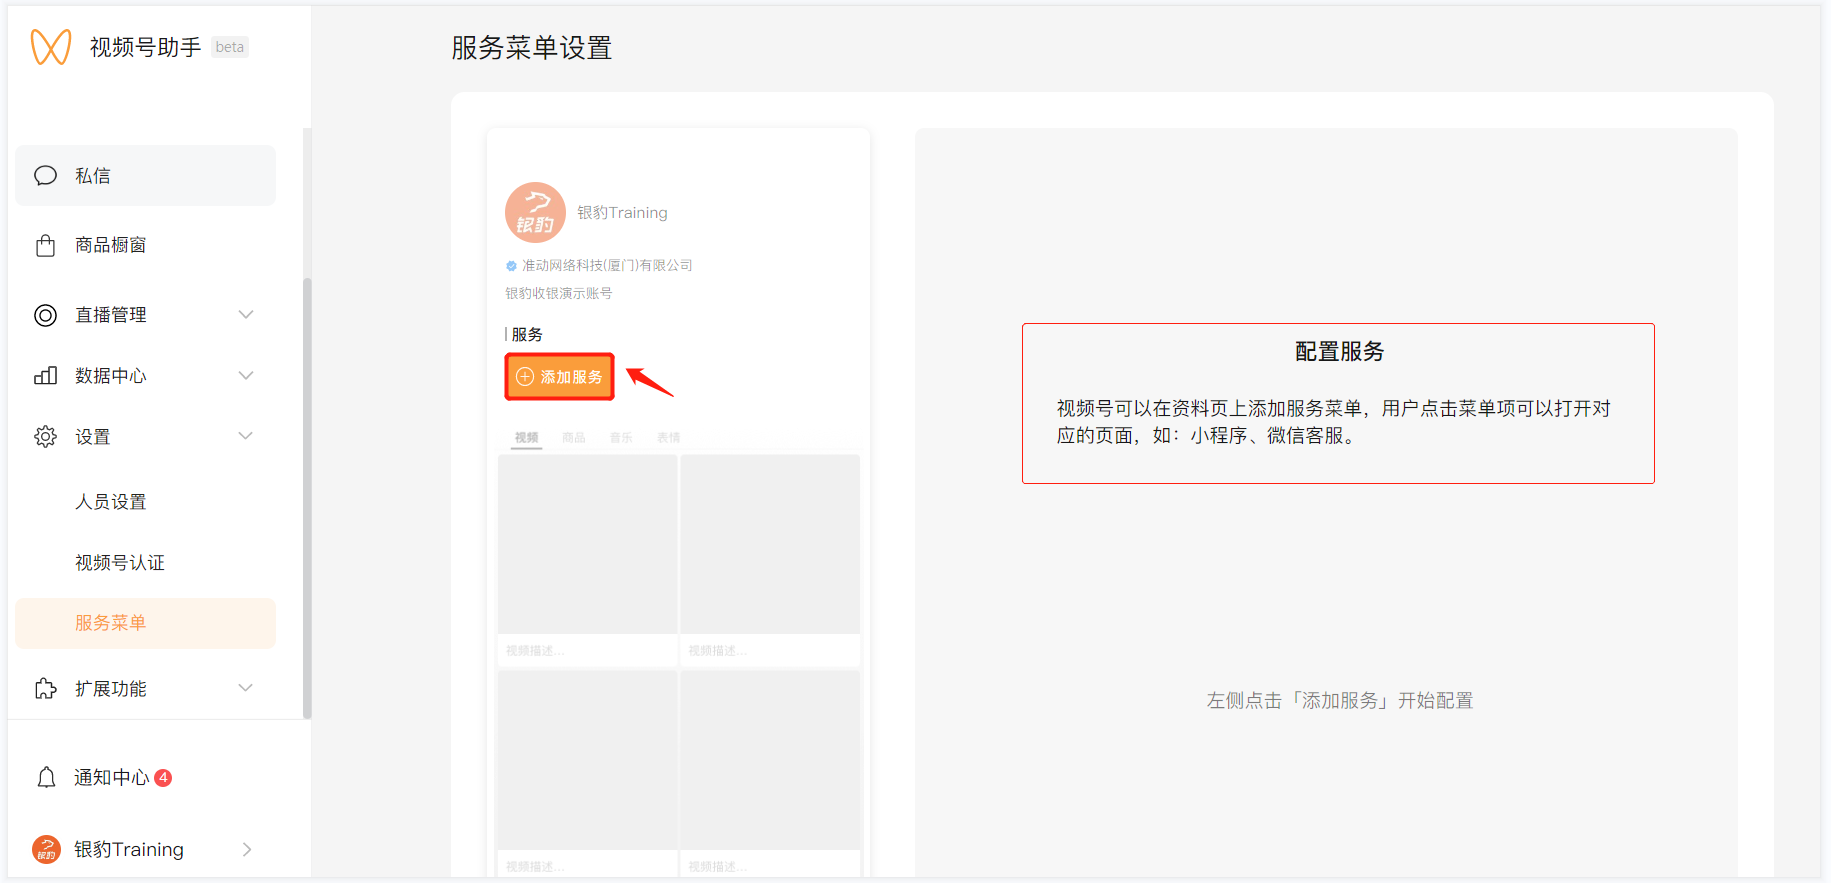Click the orange 添加服务 button

[x=560, y=377]
